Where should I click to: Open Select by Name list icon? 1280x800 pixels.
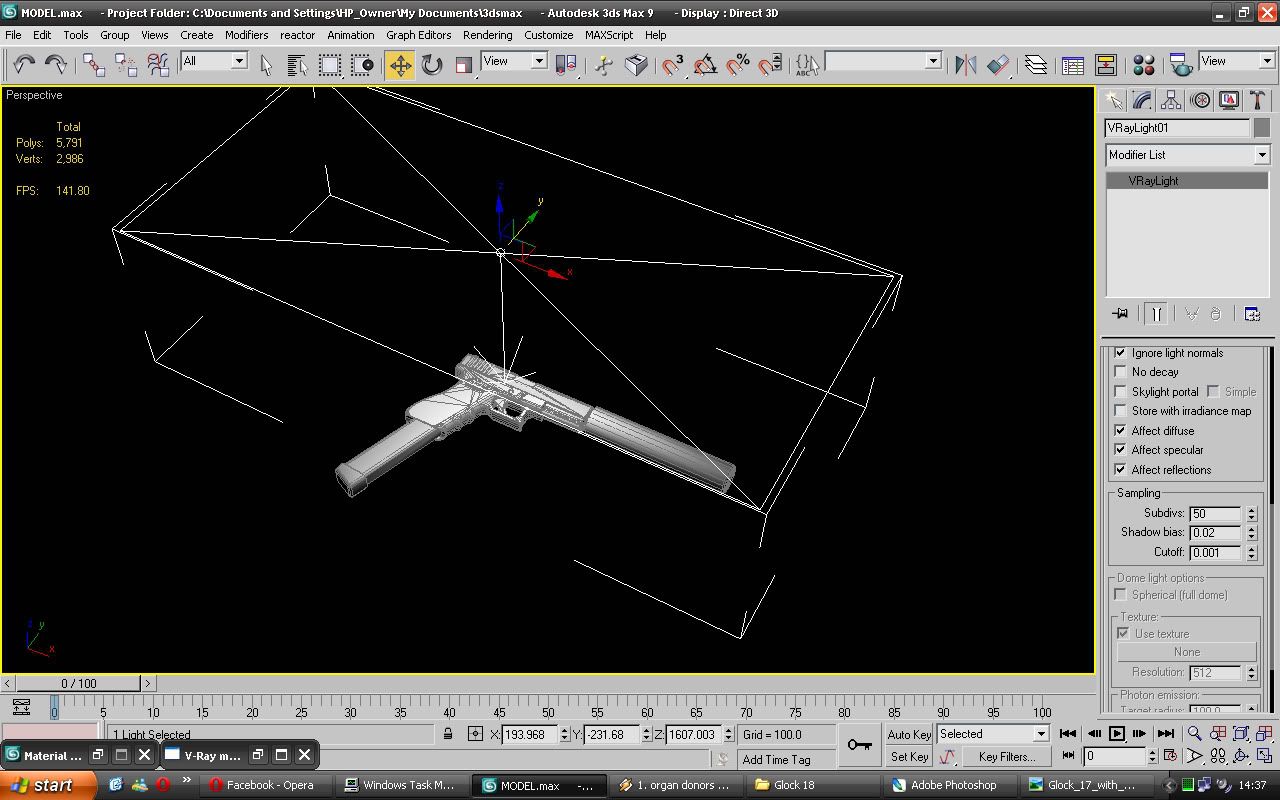coord(297,65)
